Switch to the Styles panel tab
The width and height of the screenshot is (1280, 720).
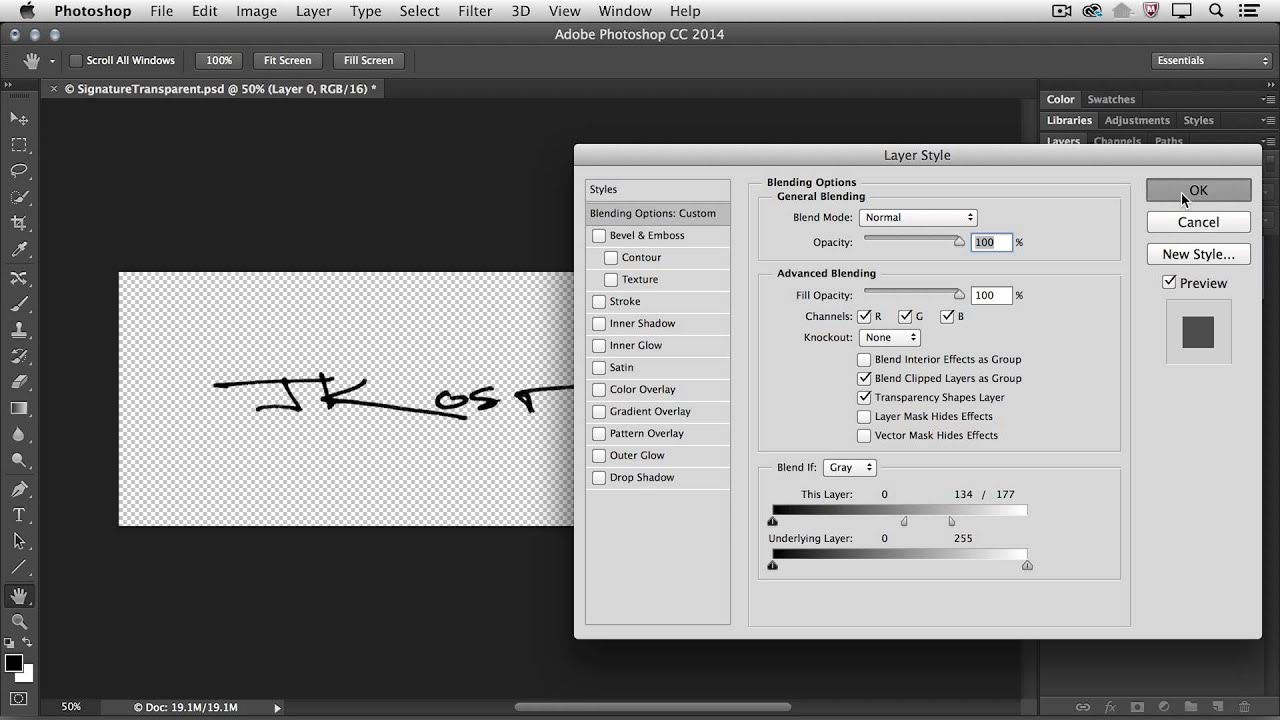pos(1198,120)
